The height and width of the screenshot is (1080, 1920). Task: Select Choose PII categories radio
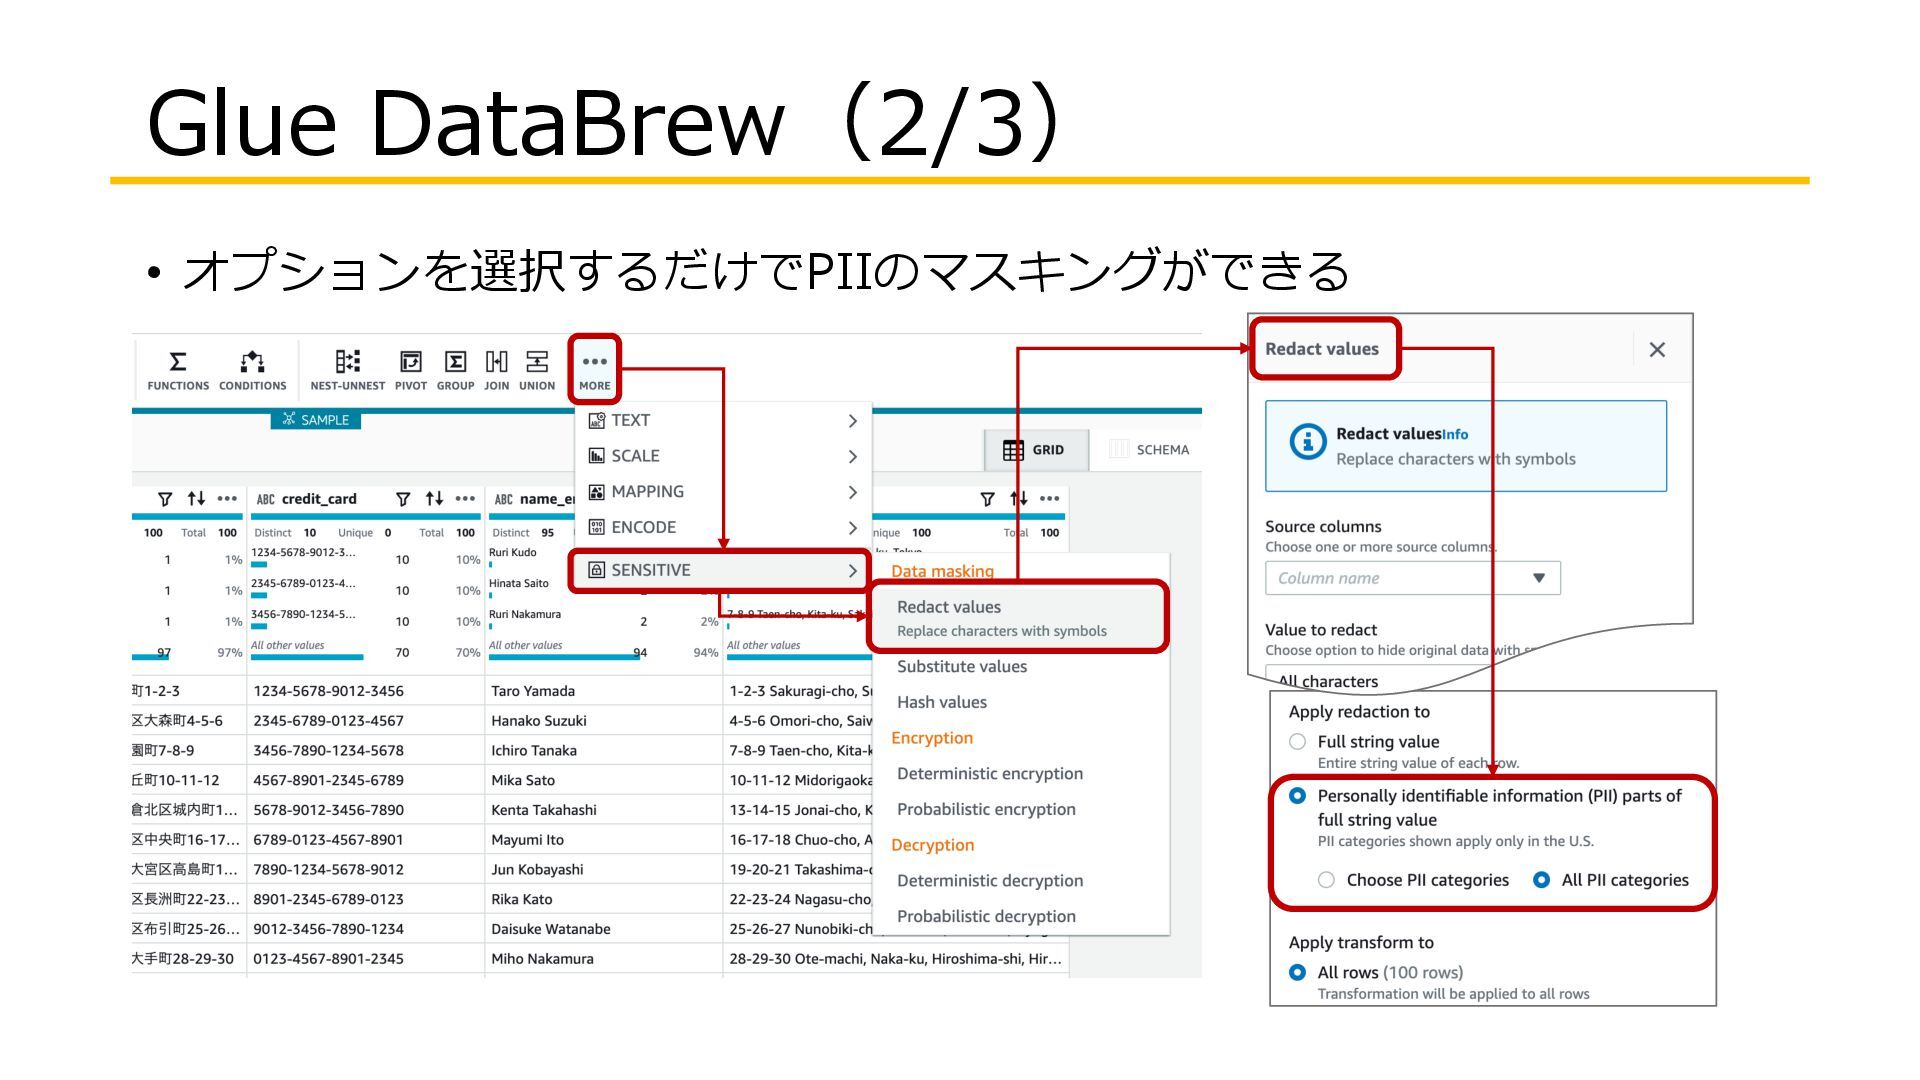1326,880
